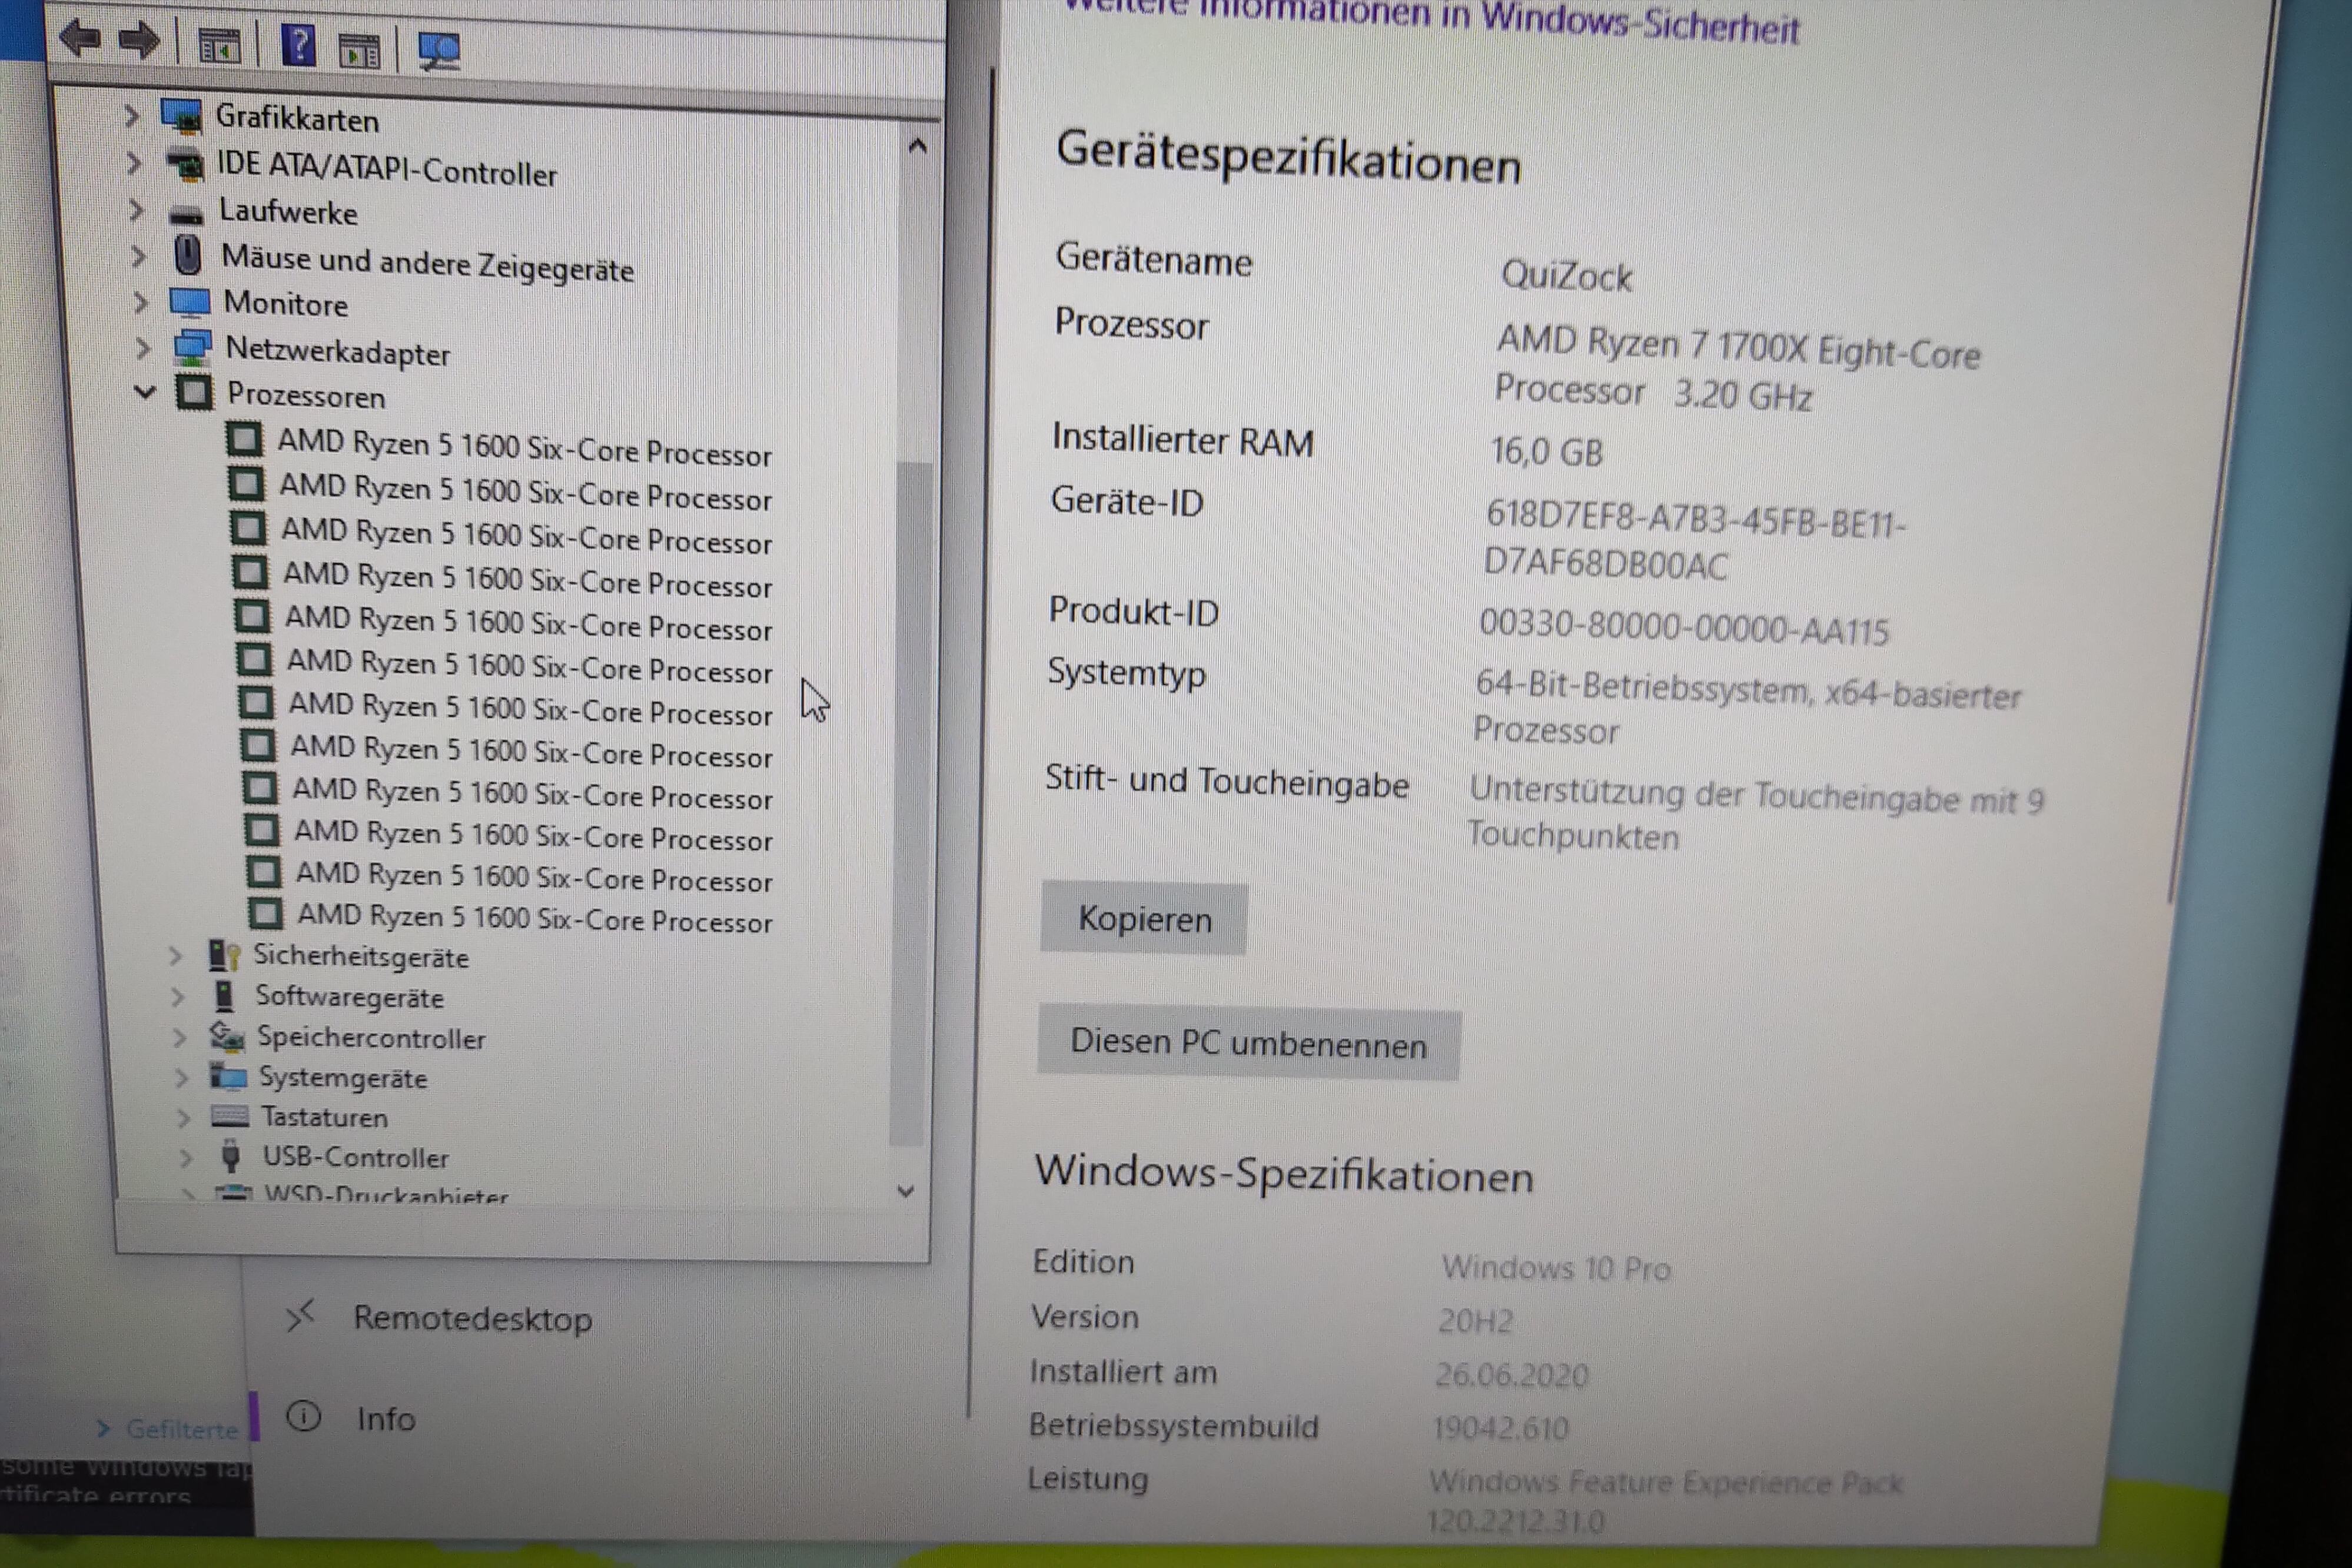Expand the Speichercontroller node
2352x1568 pixels.
pyautogui.click(x=179, y=1038)
